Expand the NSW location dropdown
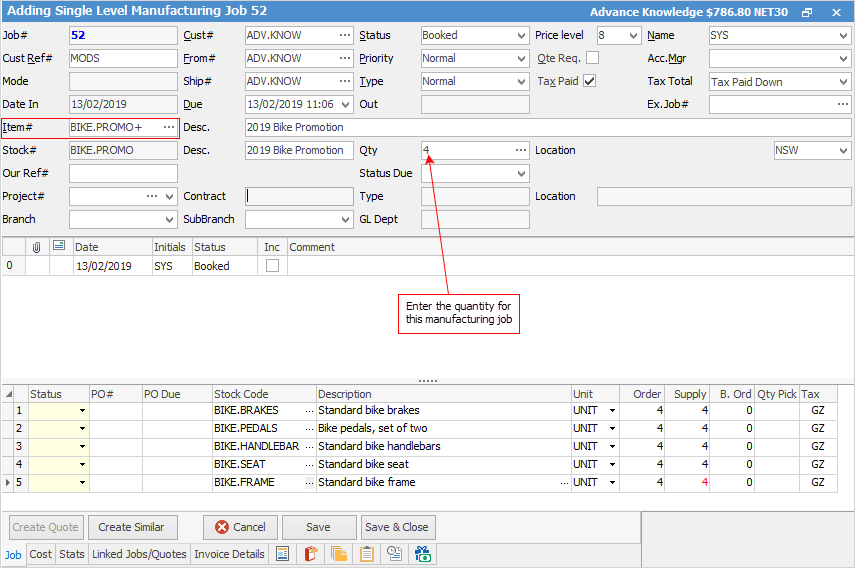 [842, 151]
